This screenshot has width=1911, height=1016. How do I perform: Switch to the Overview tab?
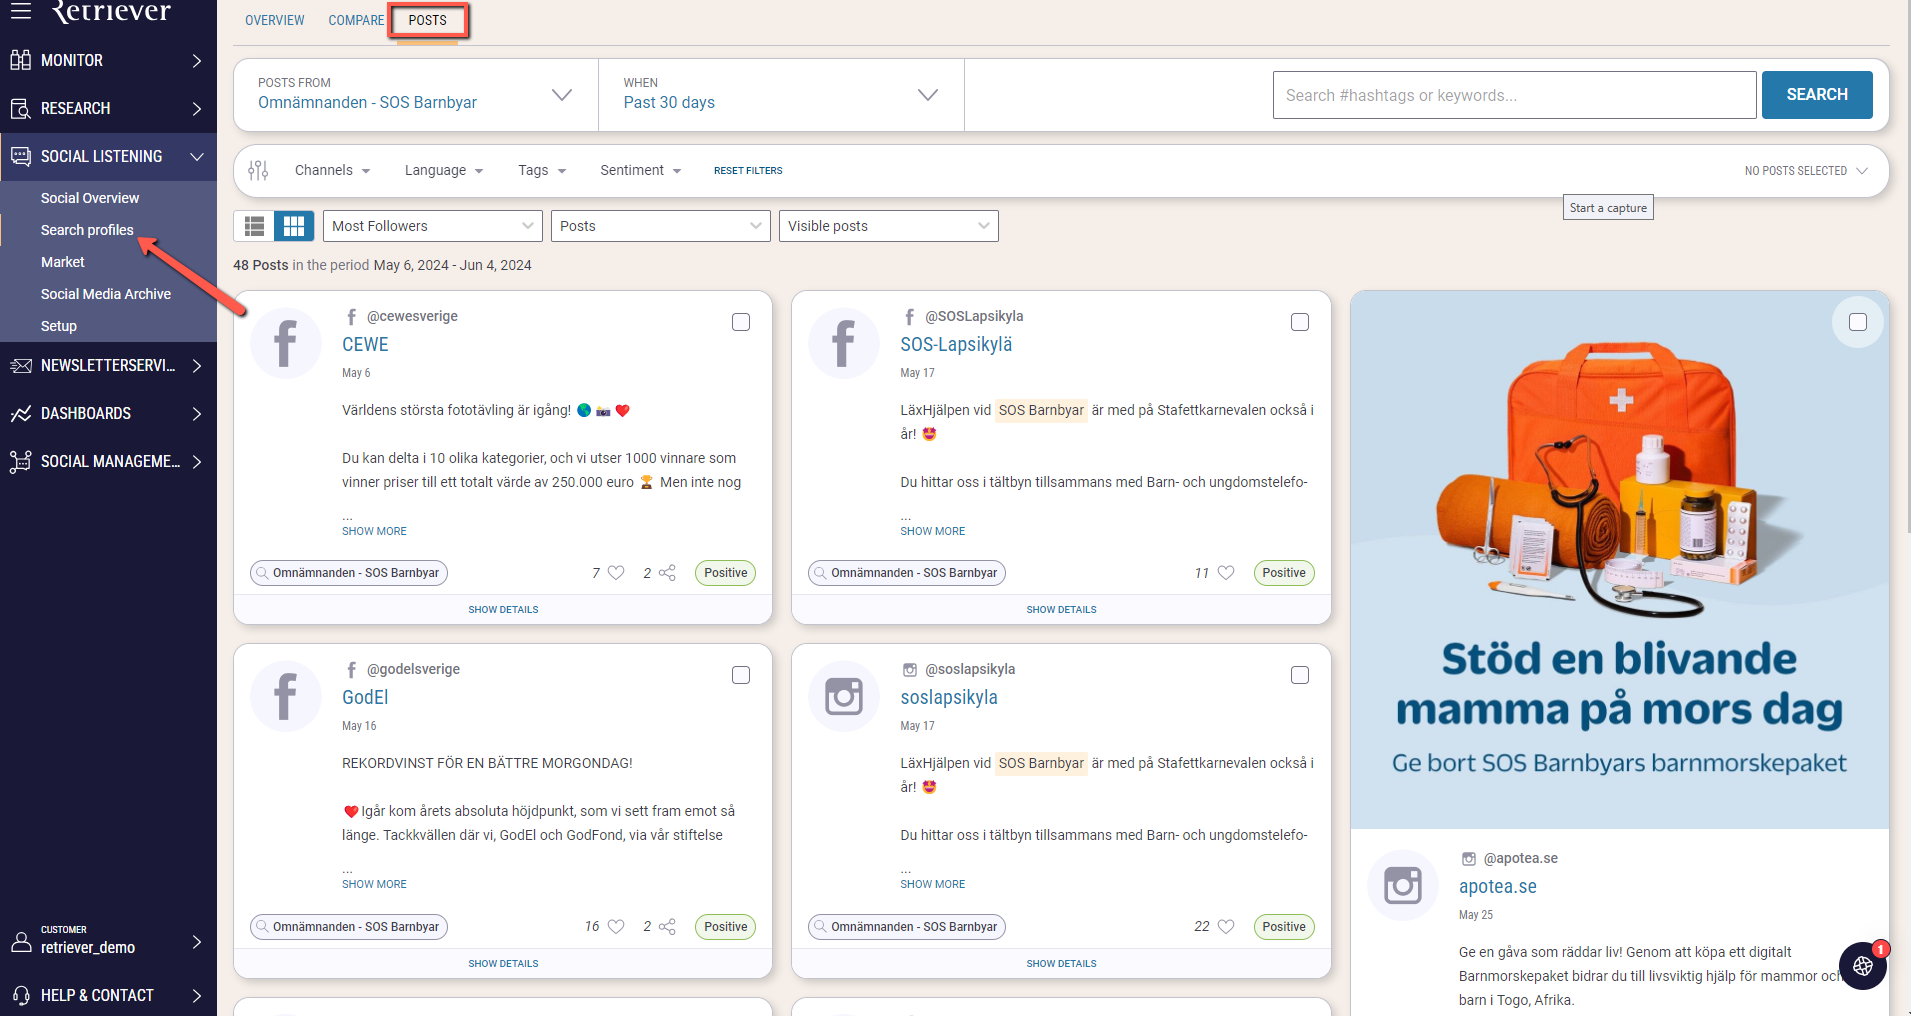[275, 20]
